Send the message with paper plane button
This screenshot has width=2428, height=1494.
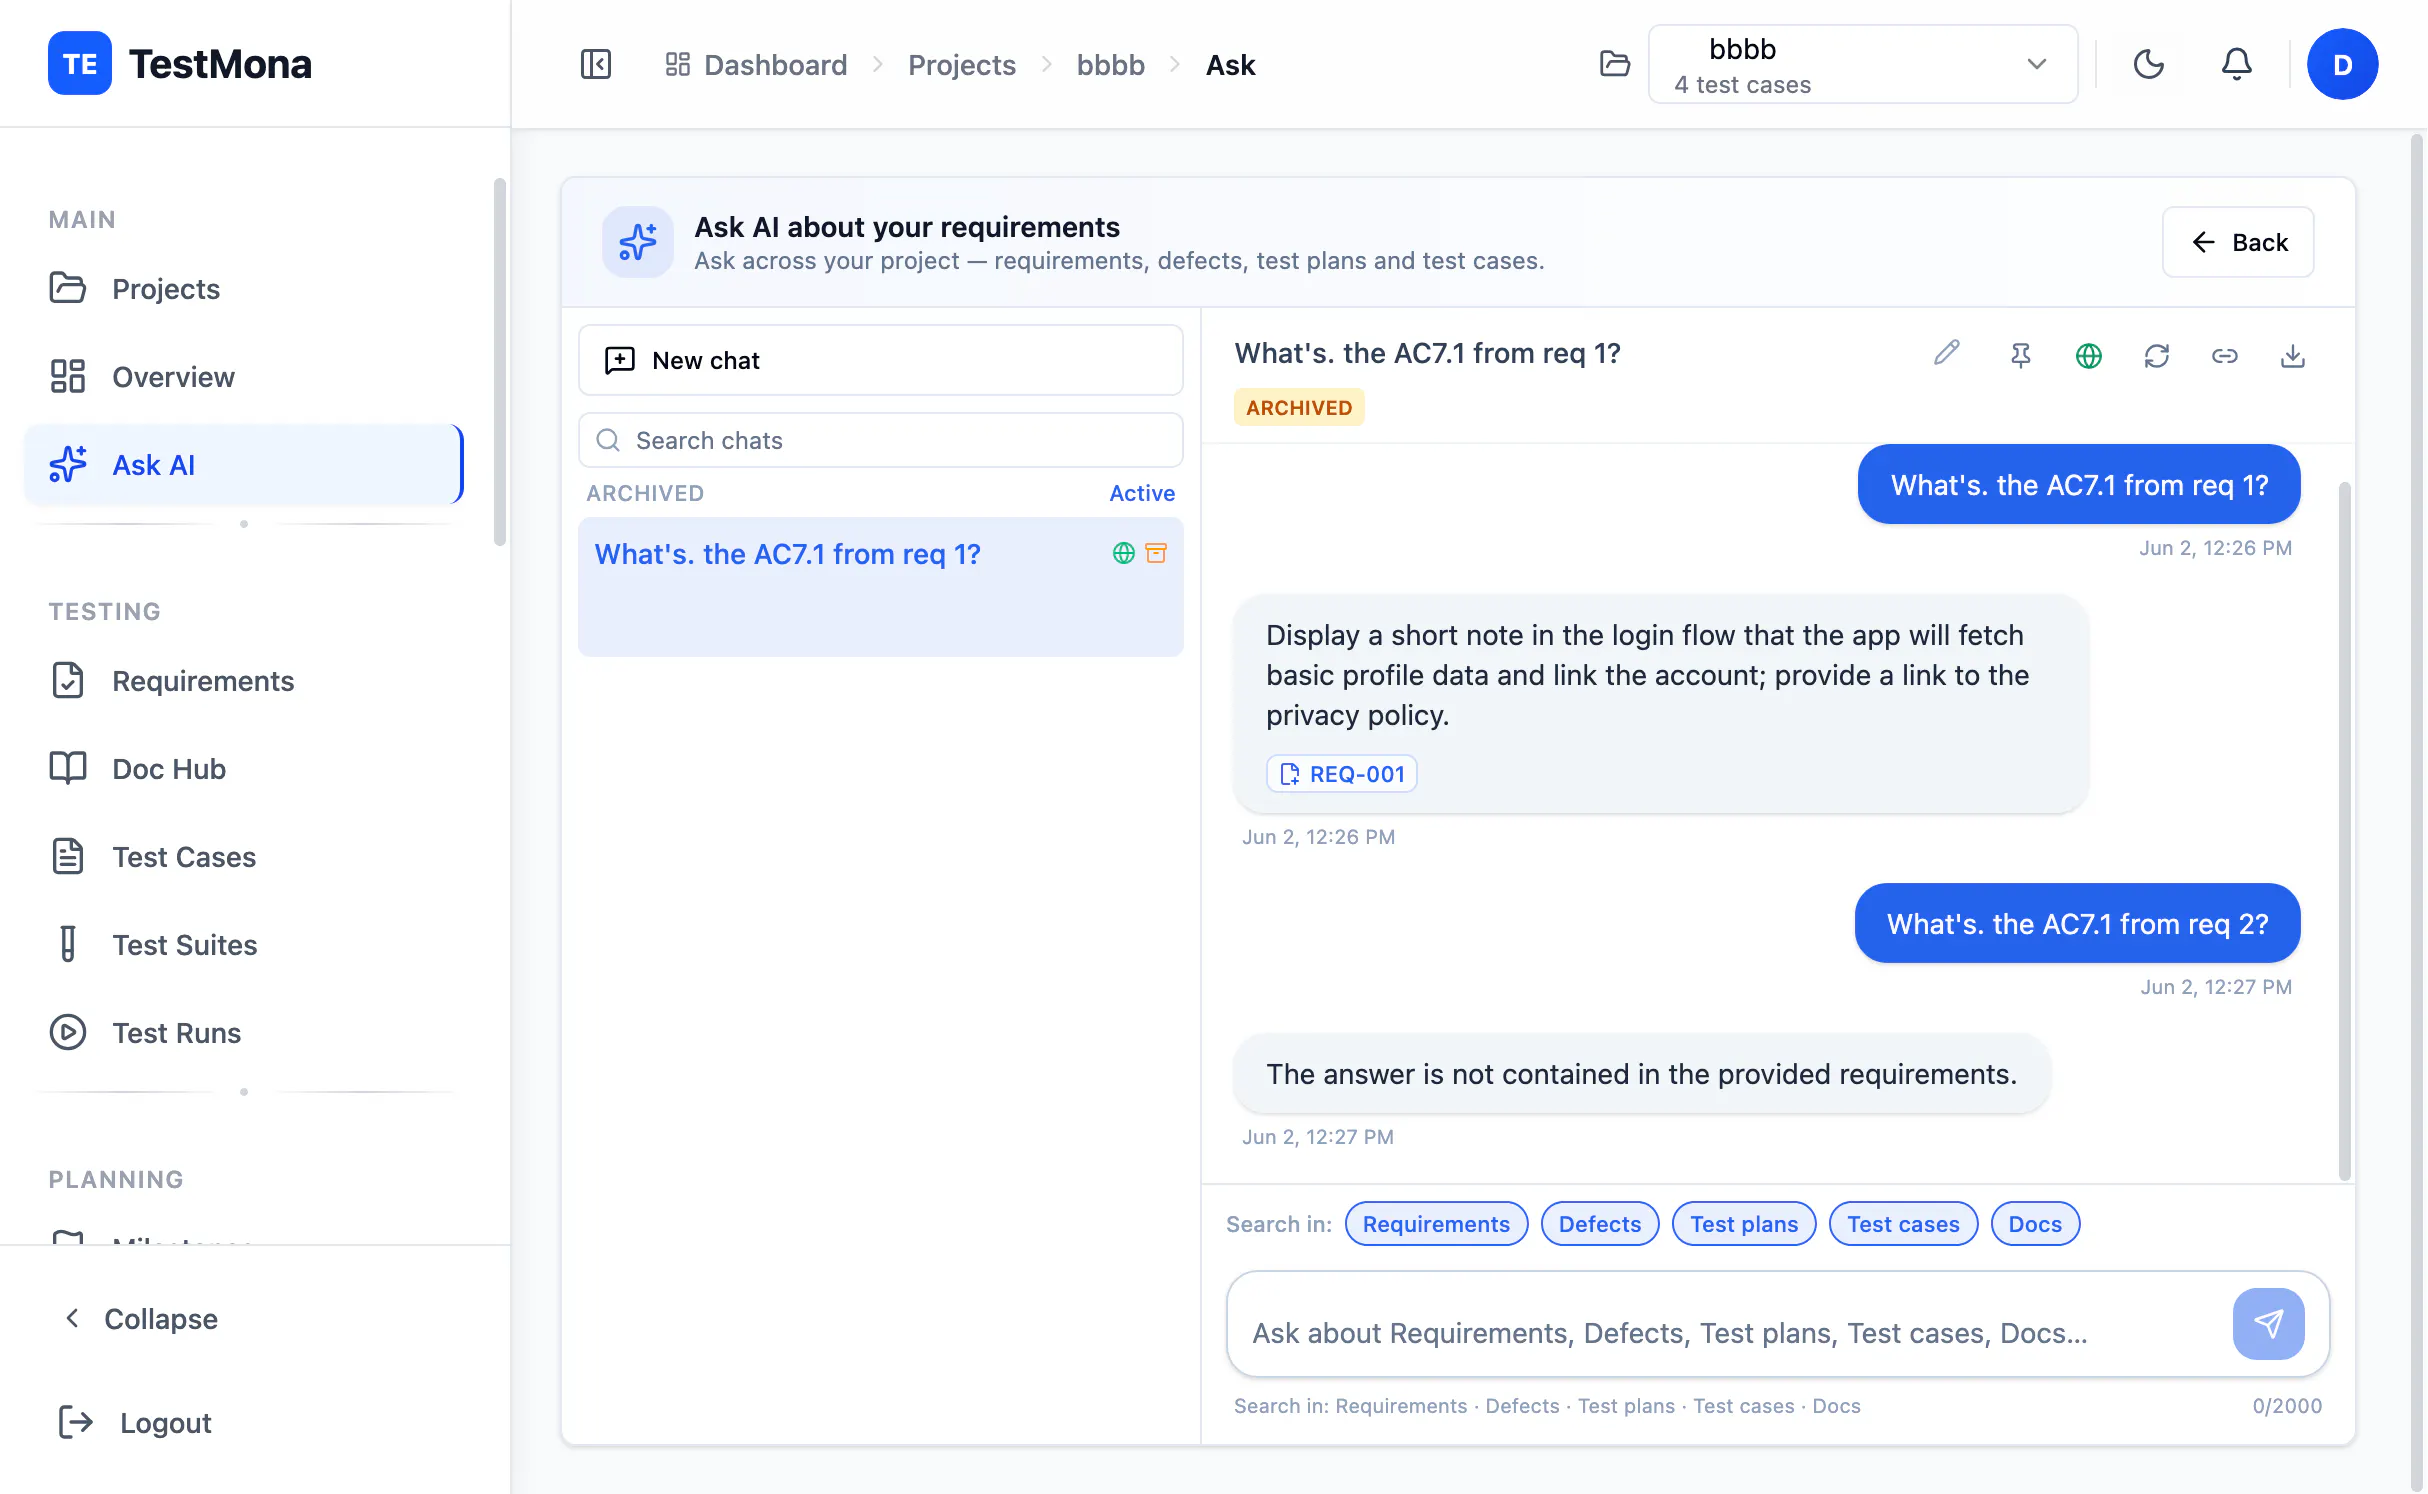coord(2268,1324)
